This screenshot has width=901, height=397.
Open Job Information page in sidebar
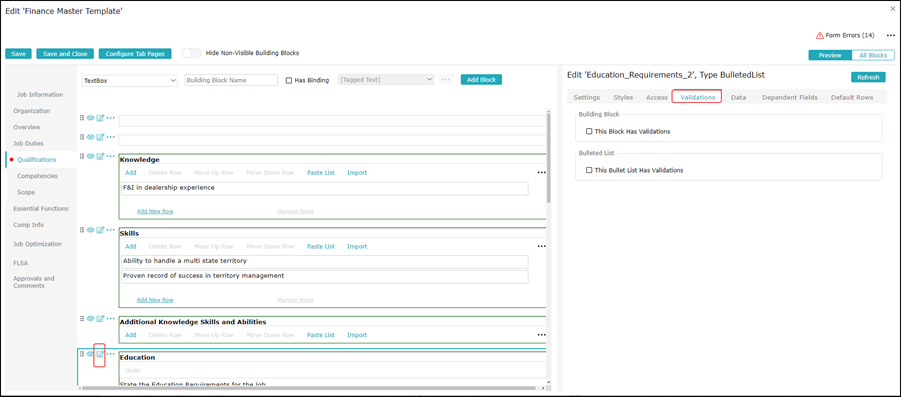[40, 95]
